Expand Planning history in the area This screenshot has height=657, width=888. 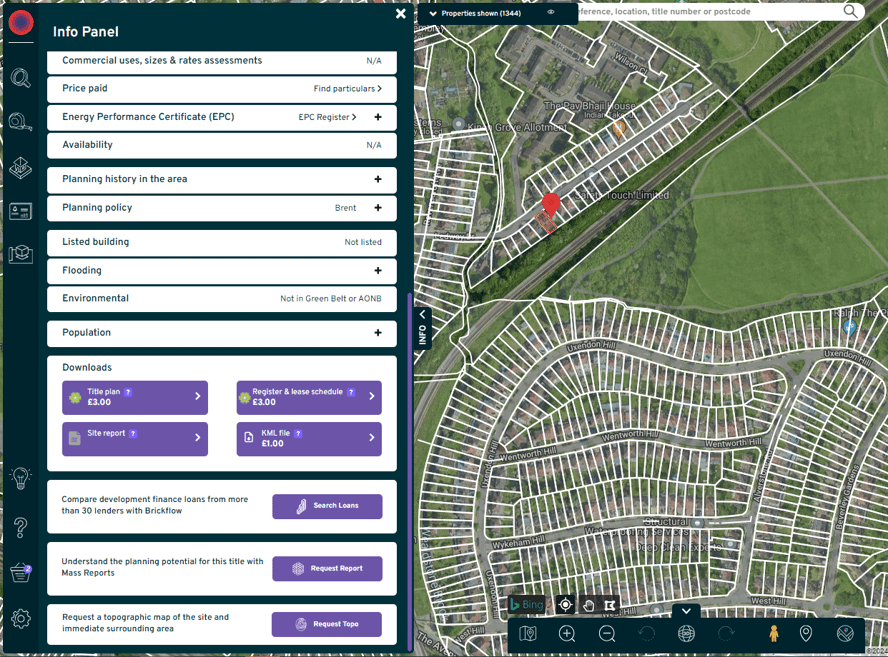[378, 179]
